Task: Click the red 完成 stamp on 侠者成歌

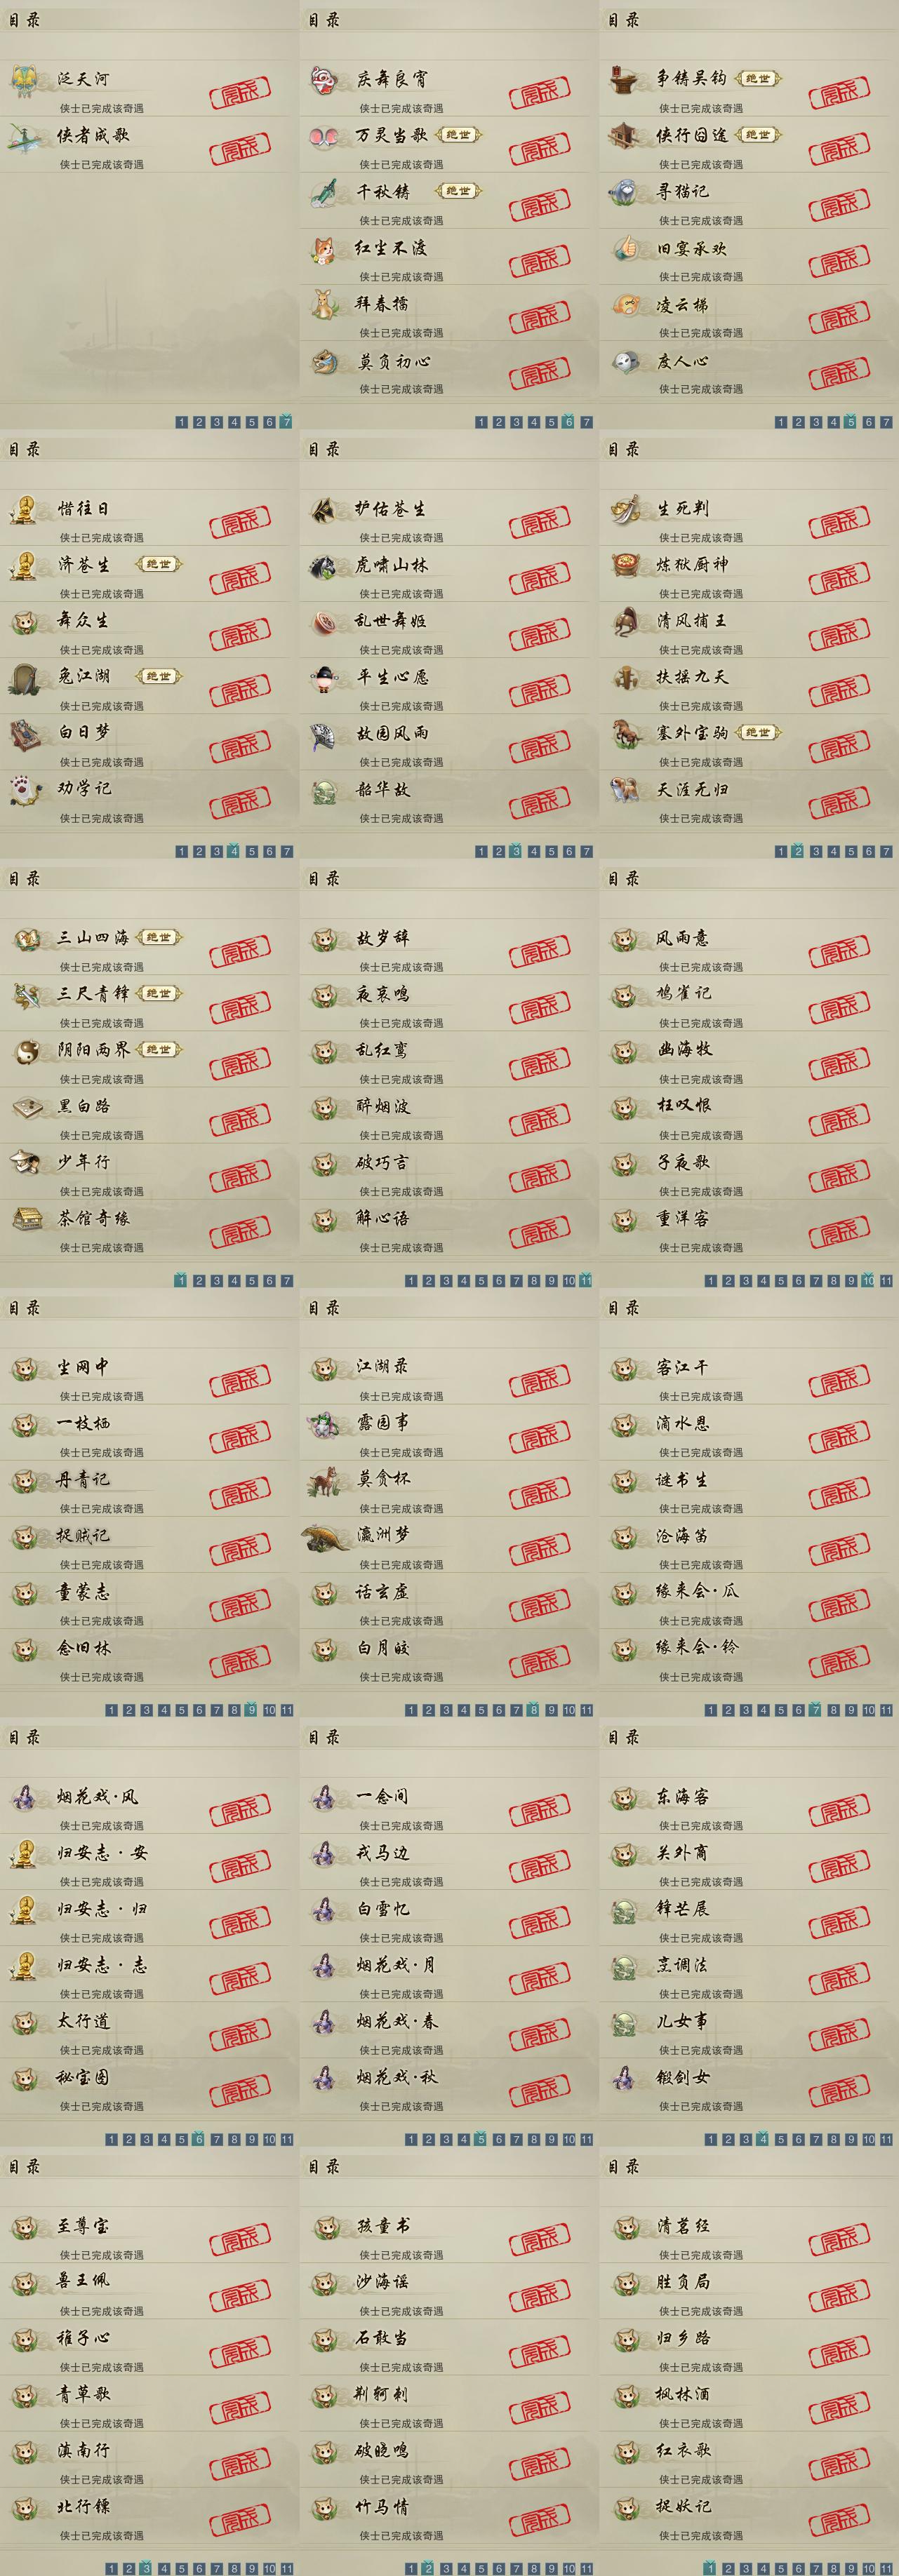Action: (240, 149)
